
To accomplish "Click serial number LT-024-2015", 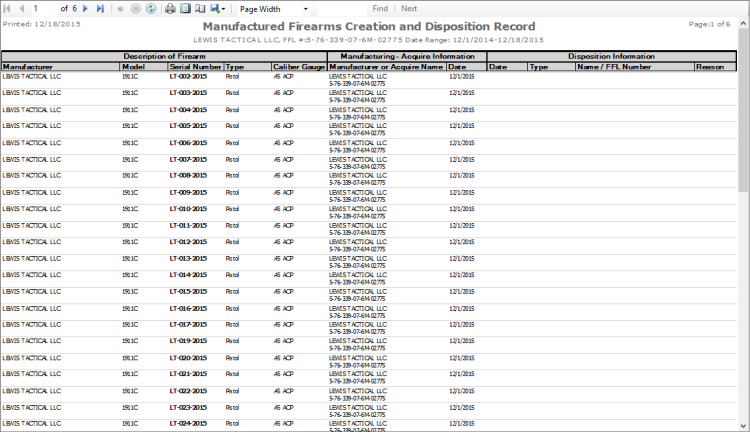I will click(x=188, y=423).
